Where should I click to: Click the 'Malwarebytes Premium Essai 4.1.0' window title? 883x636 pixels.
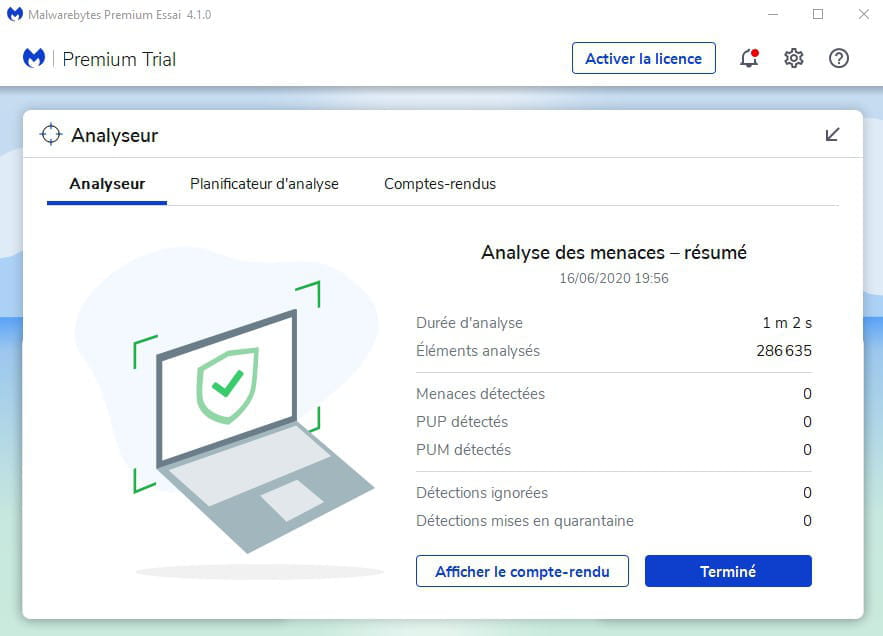click(119, 15)
